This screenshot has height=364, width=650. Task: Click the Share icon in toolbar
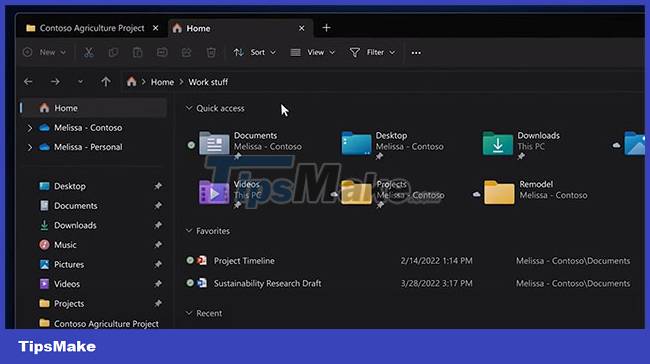pyautogui.click(x=187, y=53)
